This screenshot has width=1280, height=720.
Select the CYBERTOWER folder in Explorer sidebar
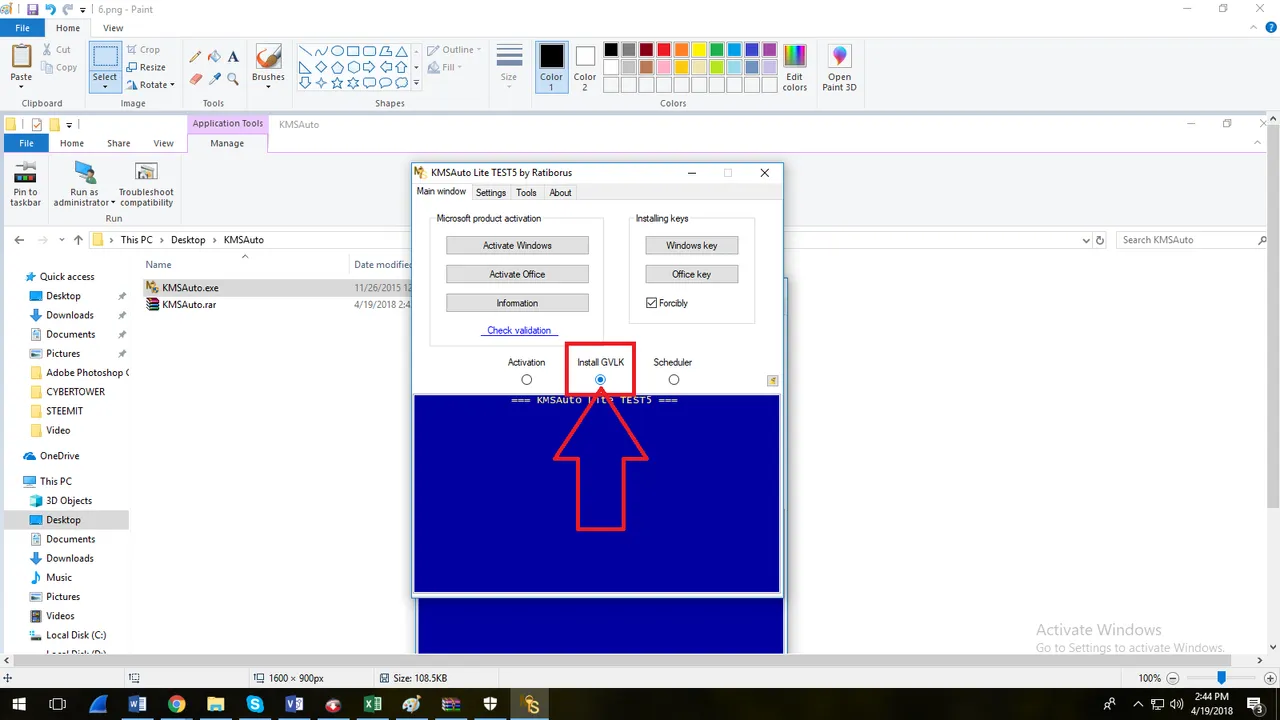coord(75,392)
